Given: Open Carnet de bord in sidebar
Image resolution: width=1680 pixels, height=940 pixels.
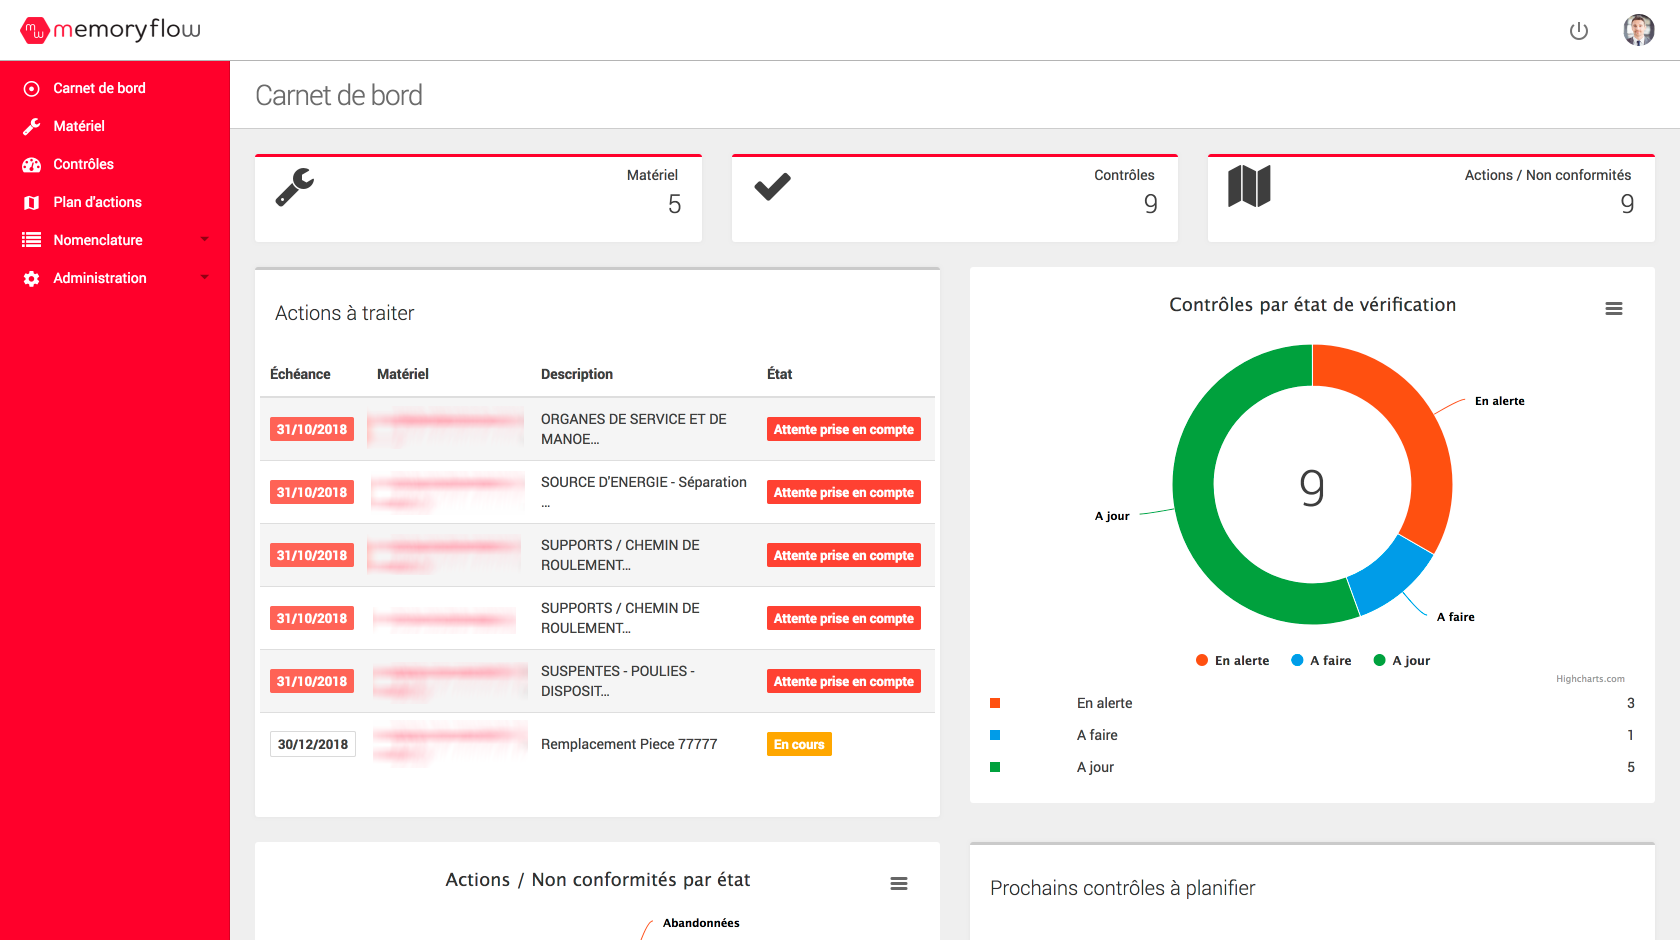Looking at the screenshot, I should point(99,88).
